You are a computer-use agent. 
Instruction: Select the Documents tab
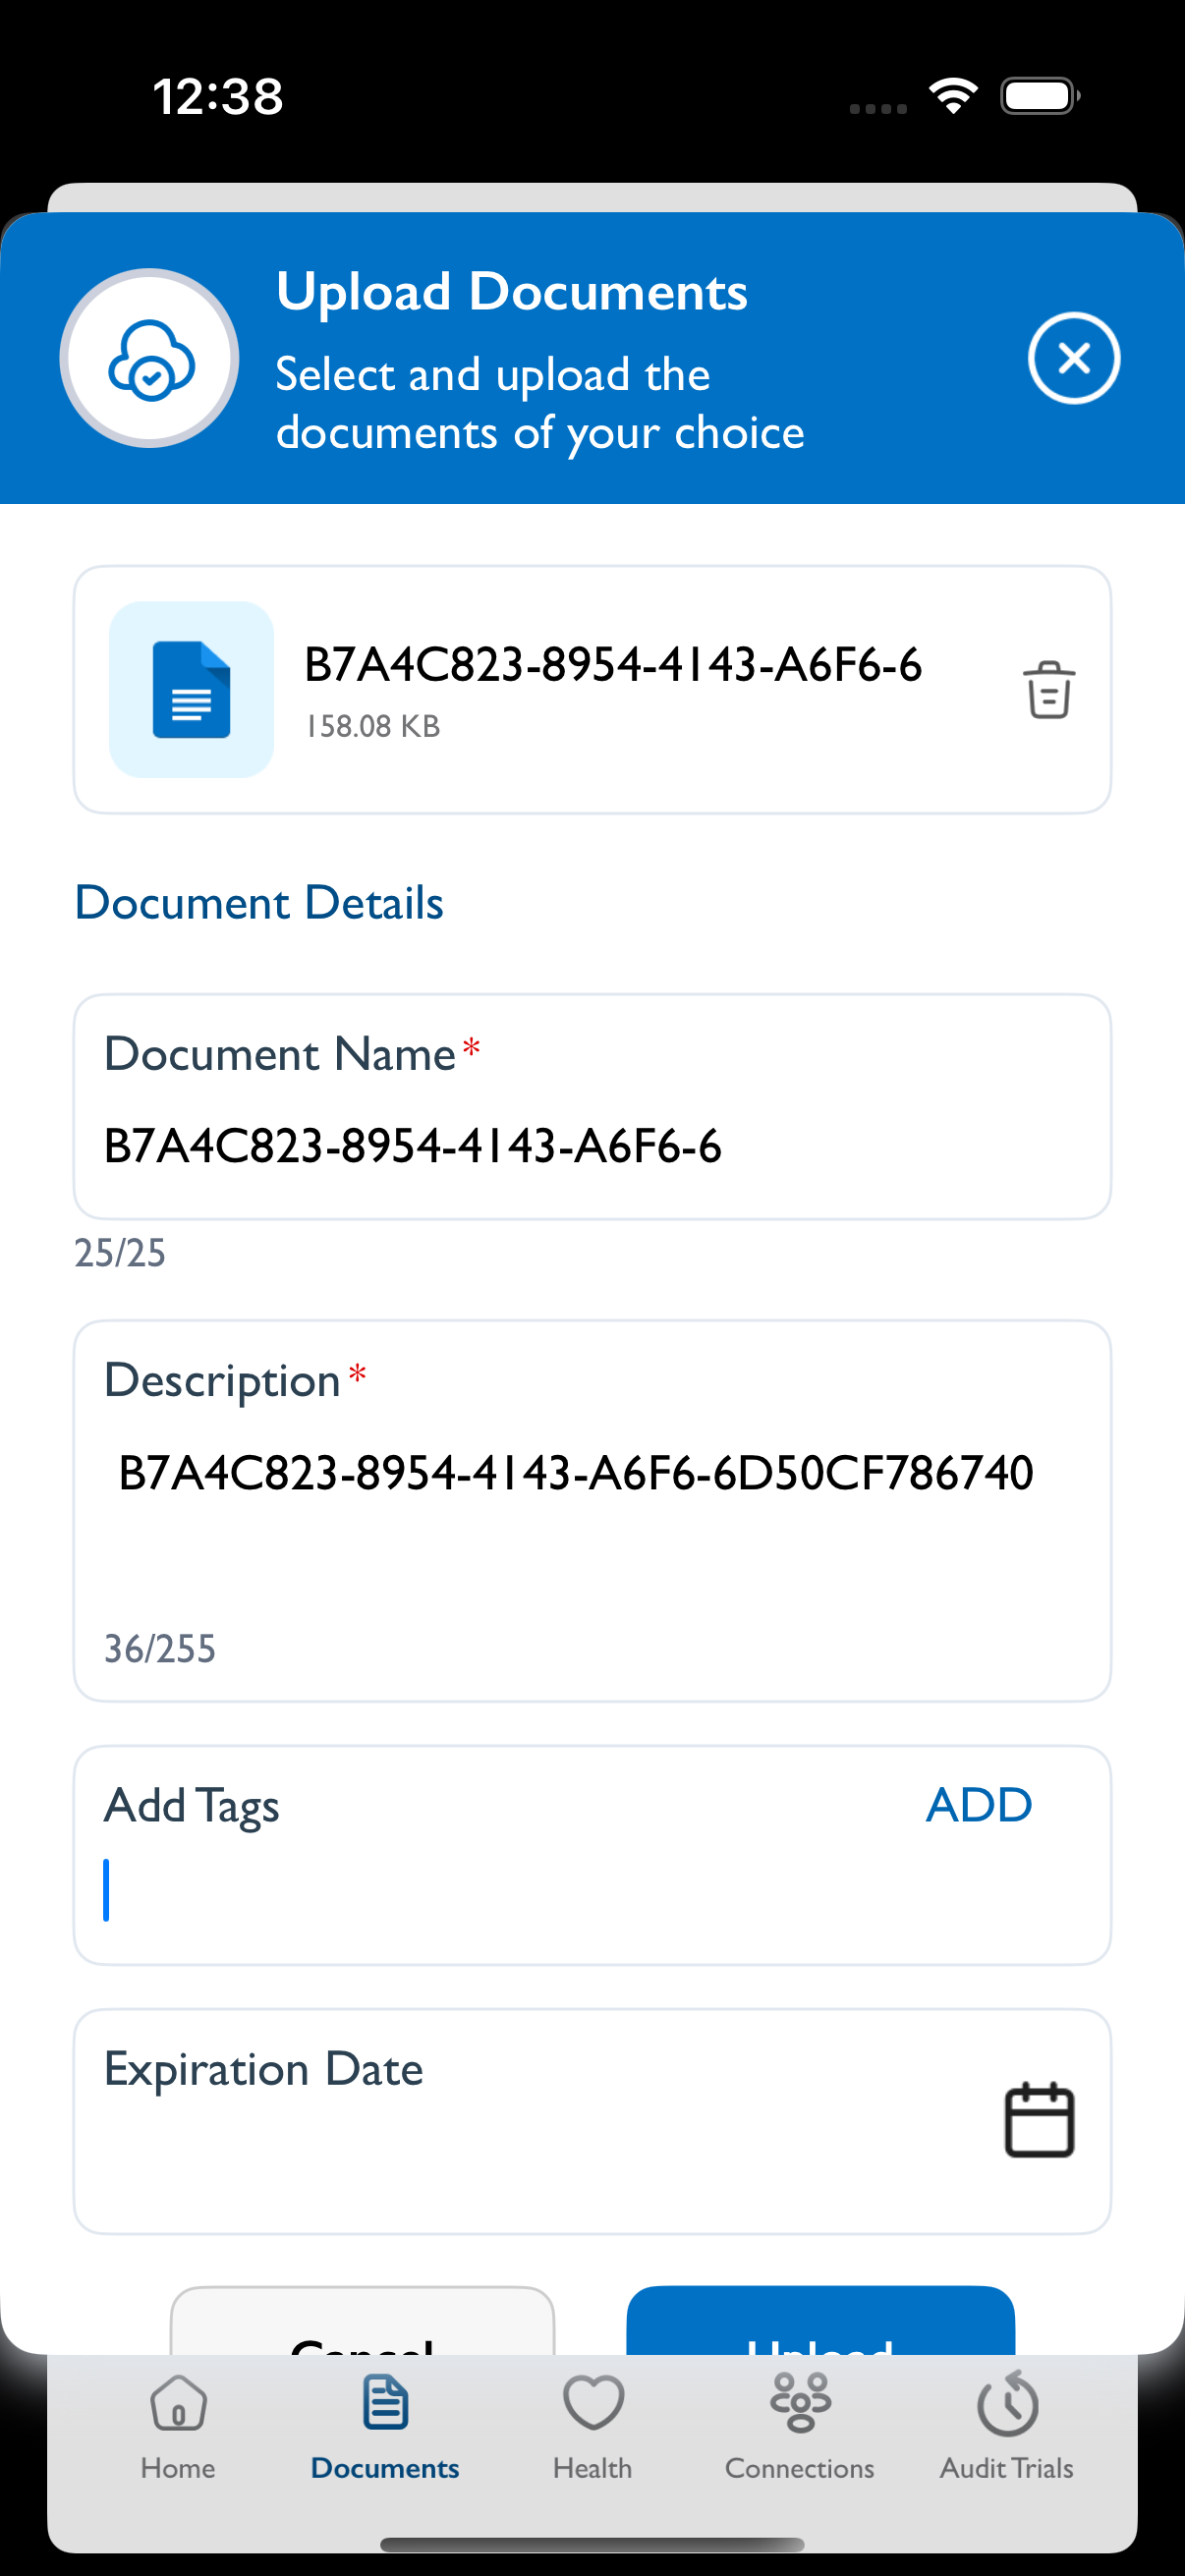tap(385, 2426)
